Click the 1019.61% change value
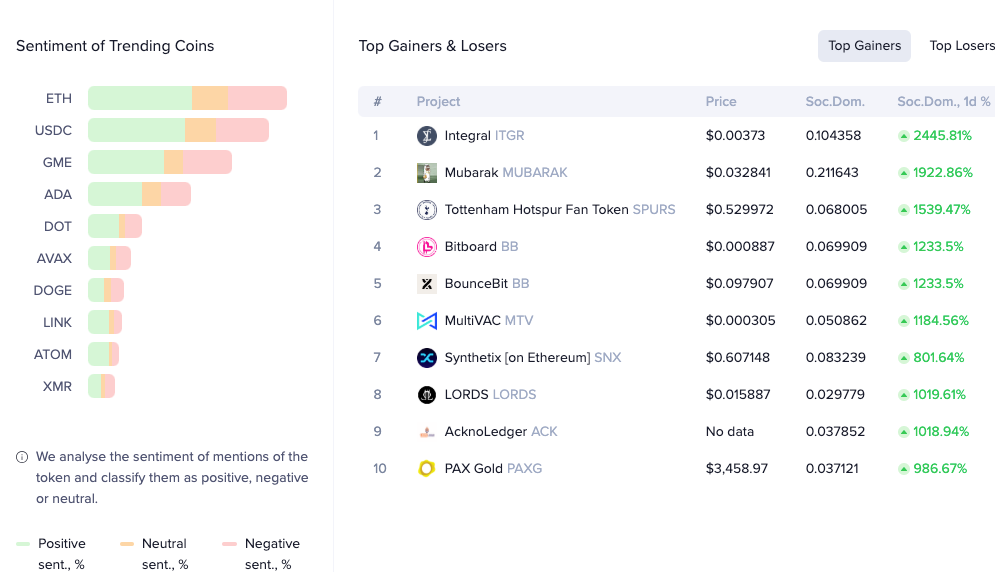Image resolution: width=995 pixels, height=572 pixels. (x=939, y=395)
